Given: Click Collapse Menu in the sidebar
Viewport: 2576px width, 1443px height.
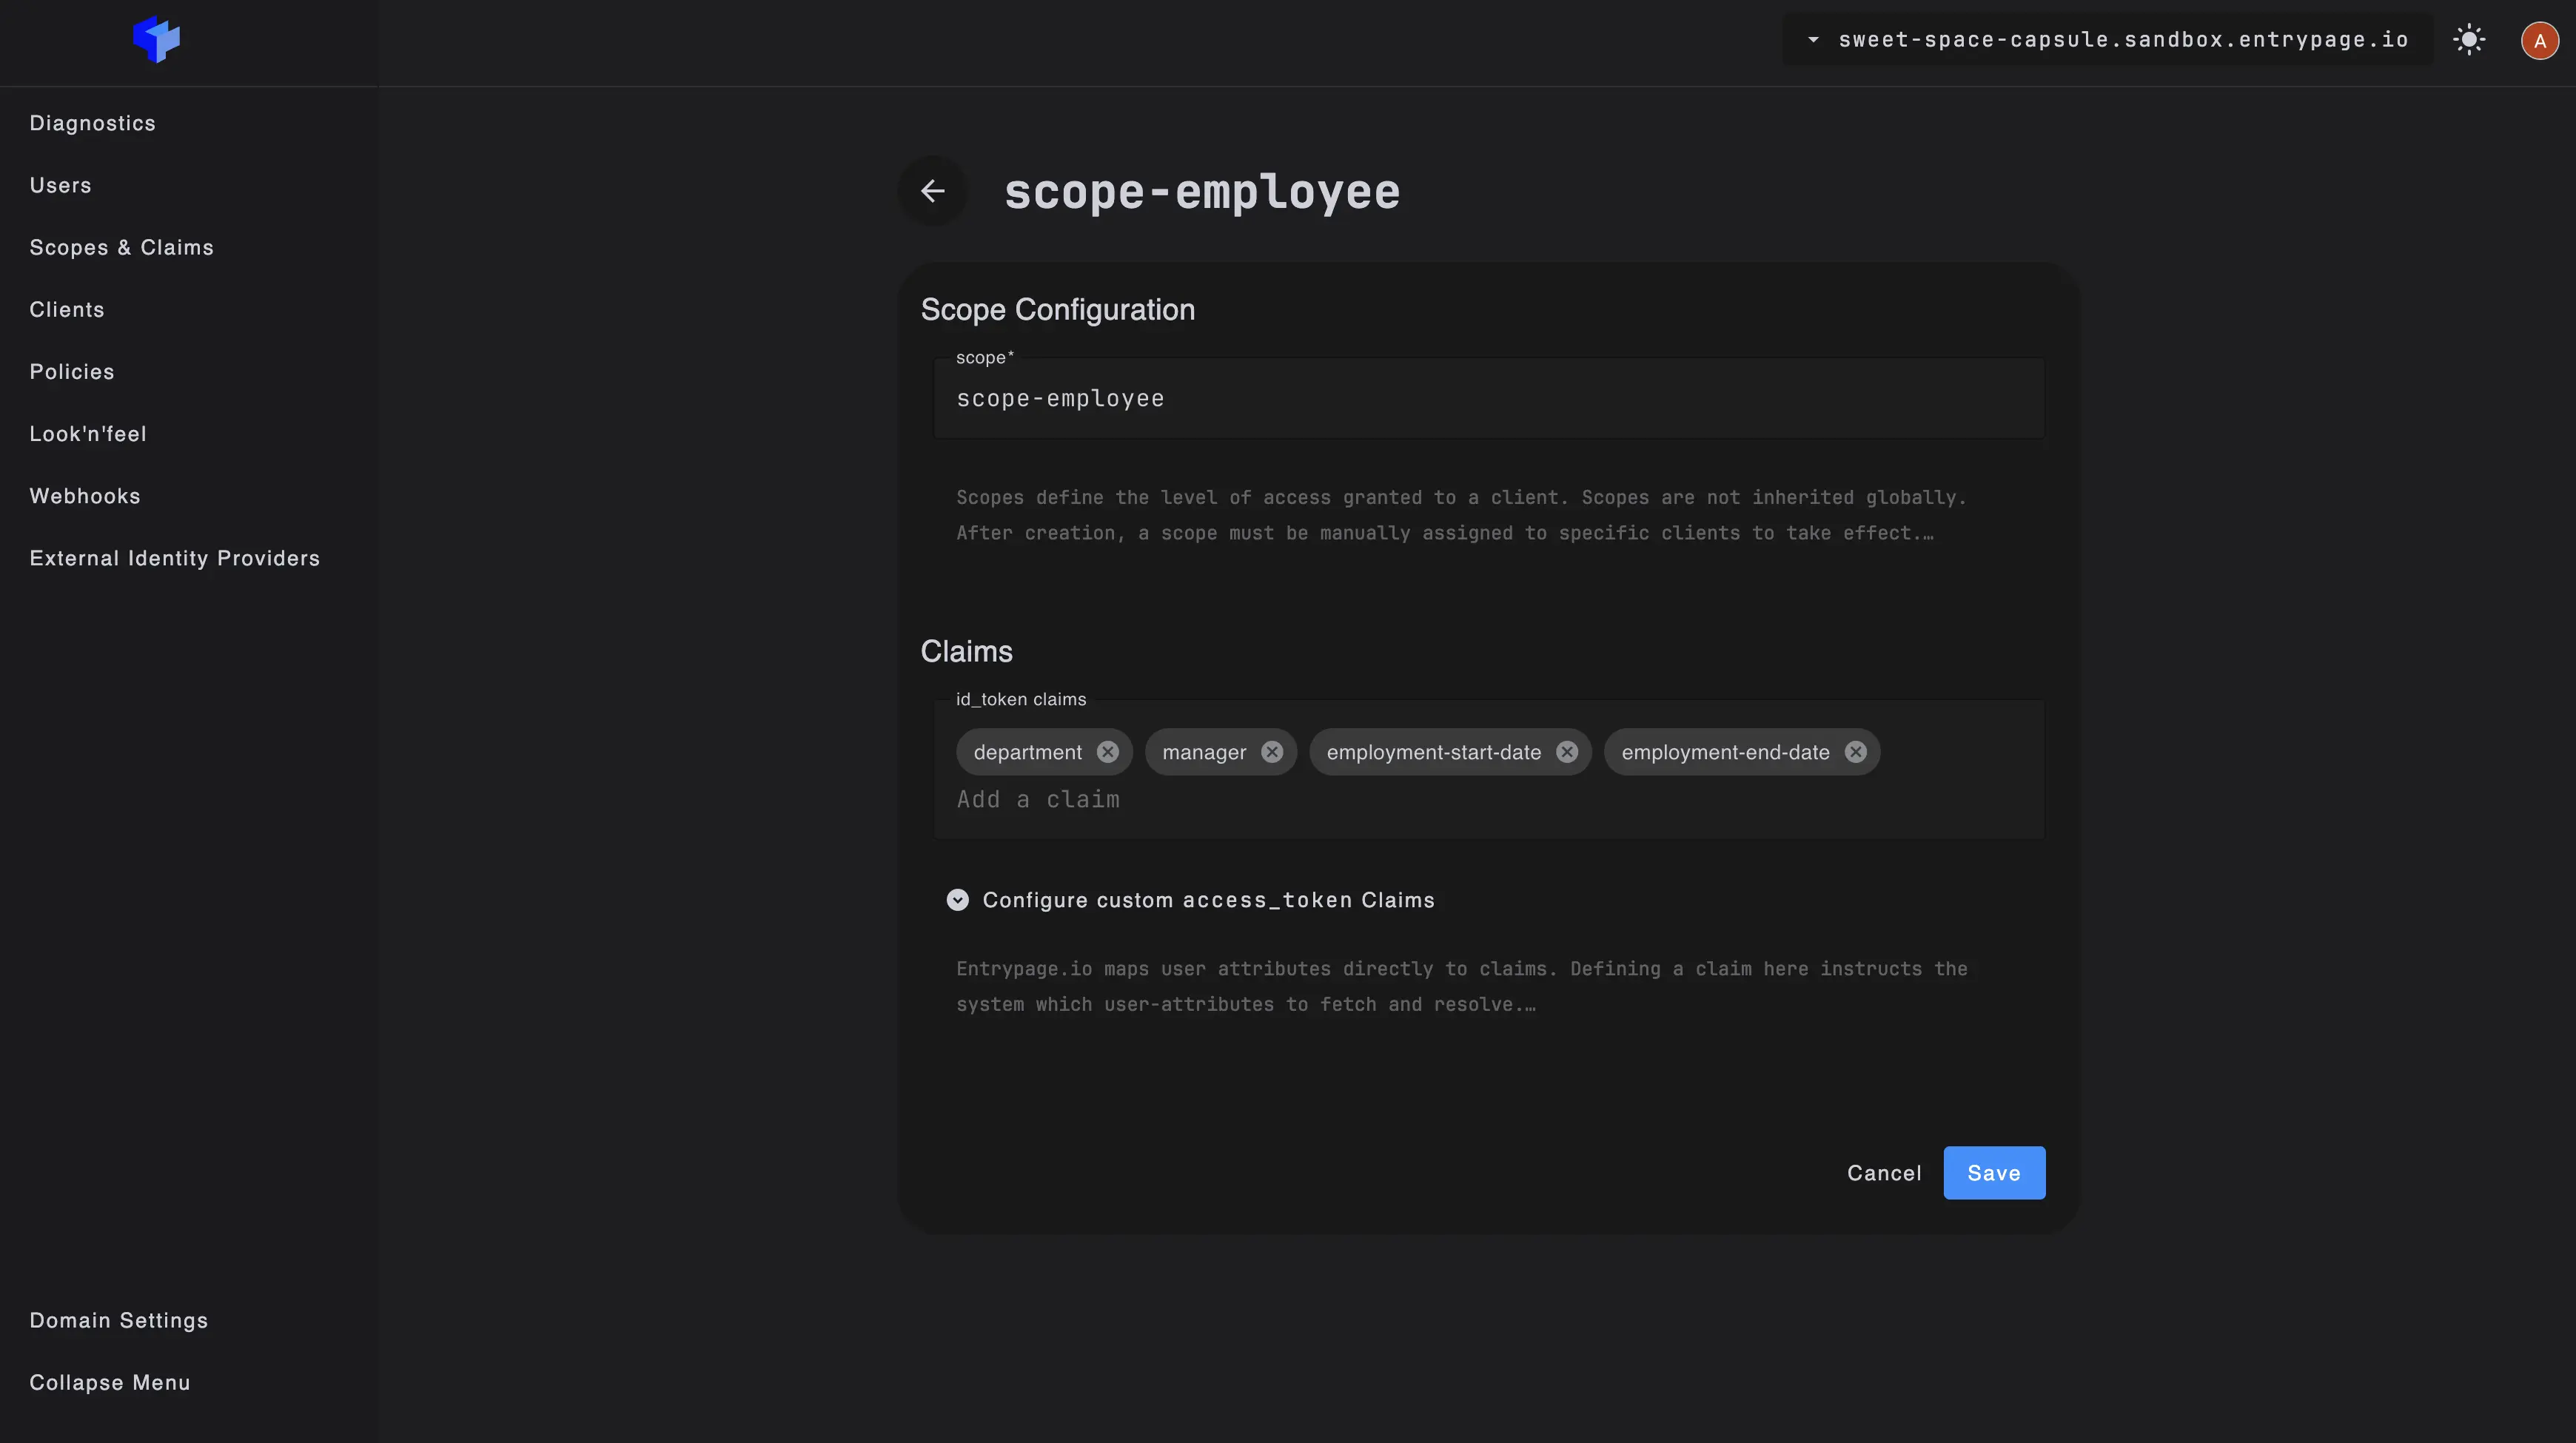Looking at the screenshot, I should [109, 1382].
